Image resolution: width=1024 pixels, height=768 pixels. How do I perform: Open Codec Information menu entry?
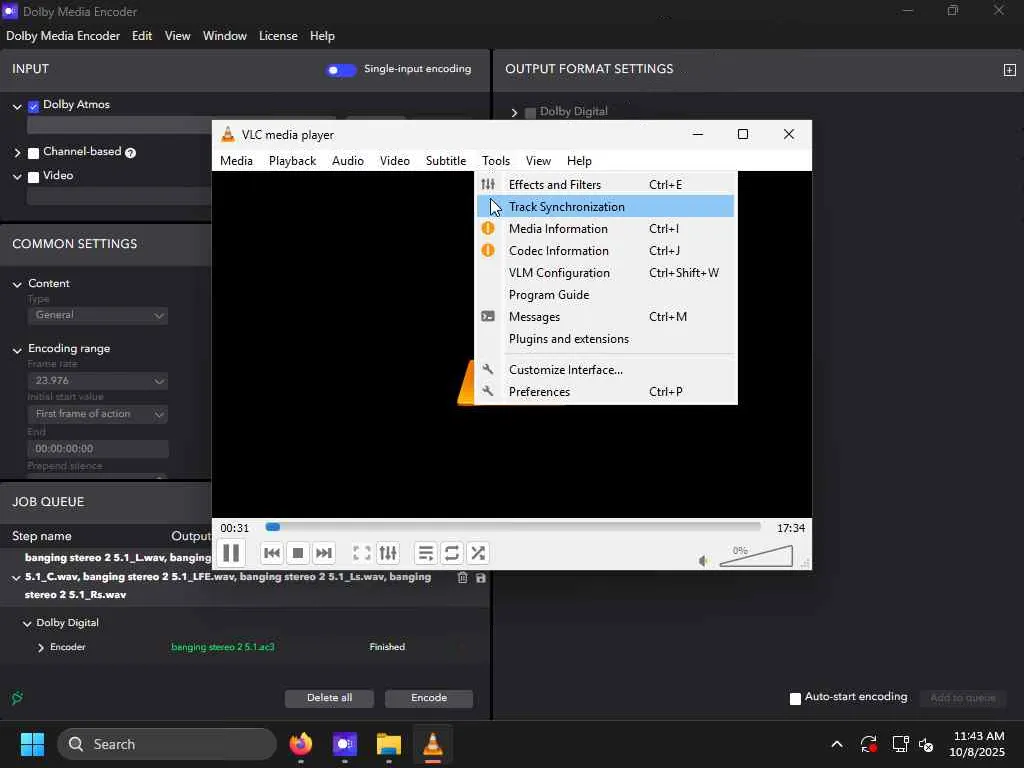605,251
